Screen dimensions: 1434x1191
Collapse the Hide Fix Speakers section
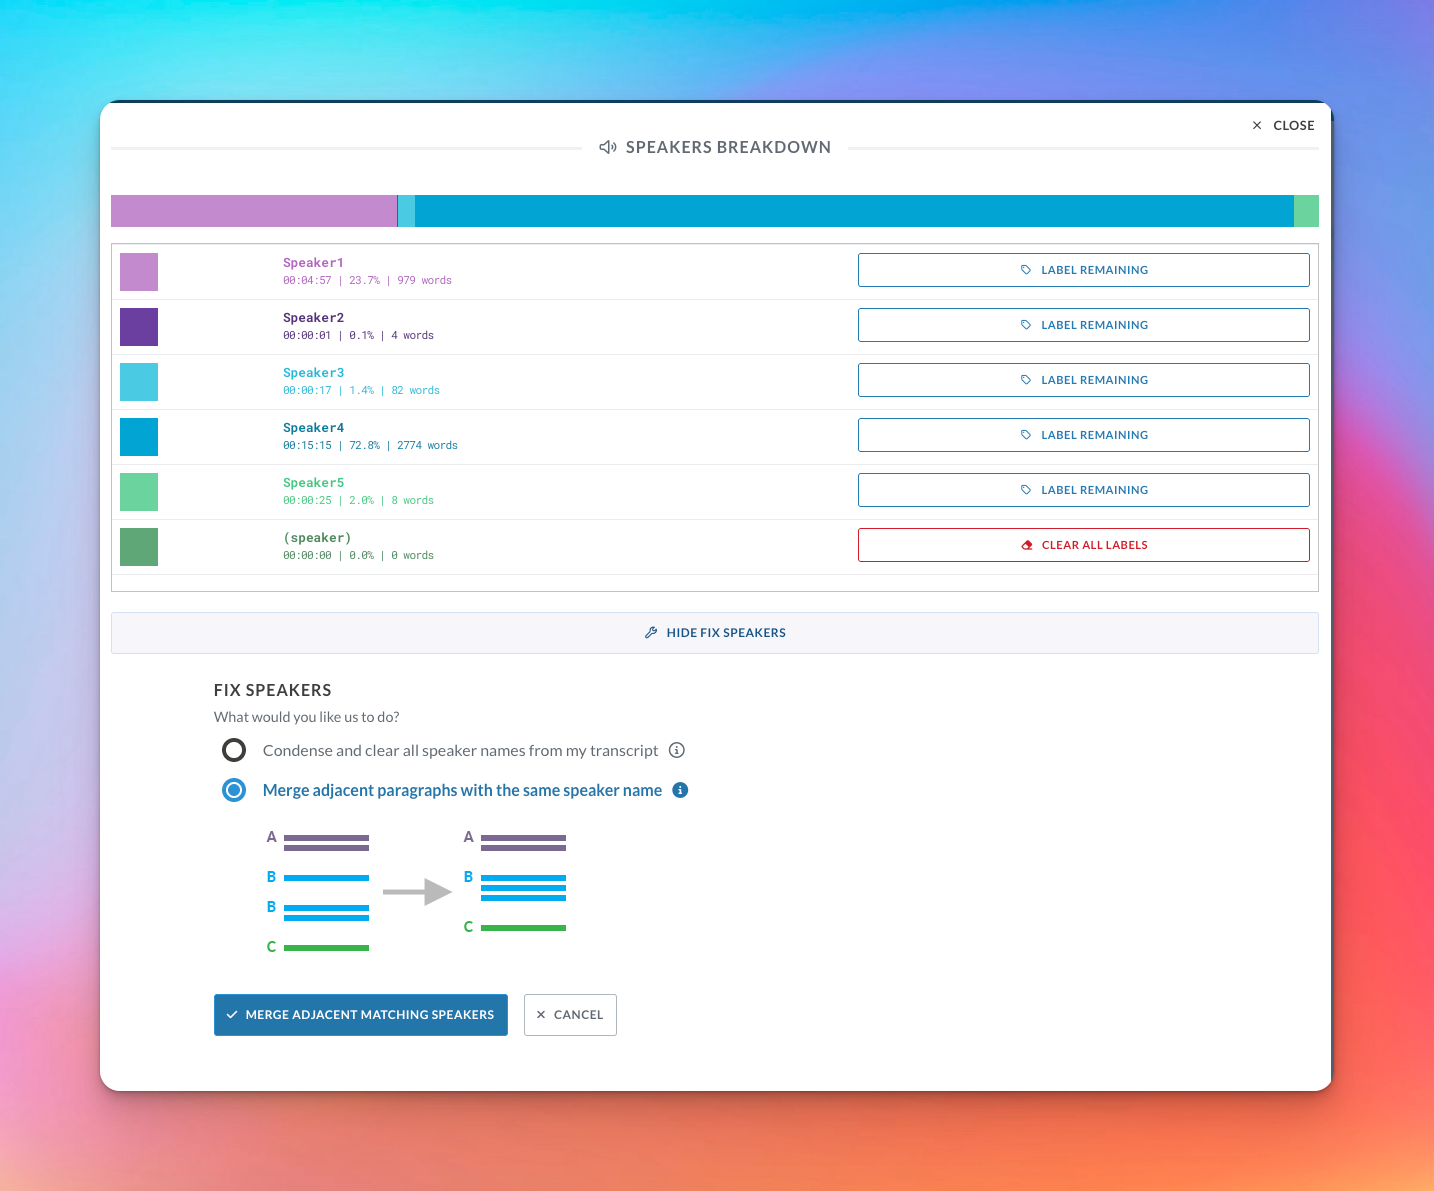coord(714,633)
